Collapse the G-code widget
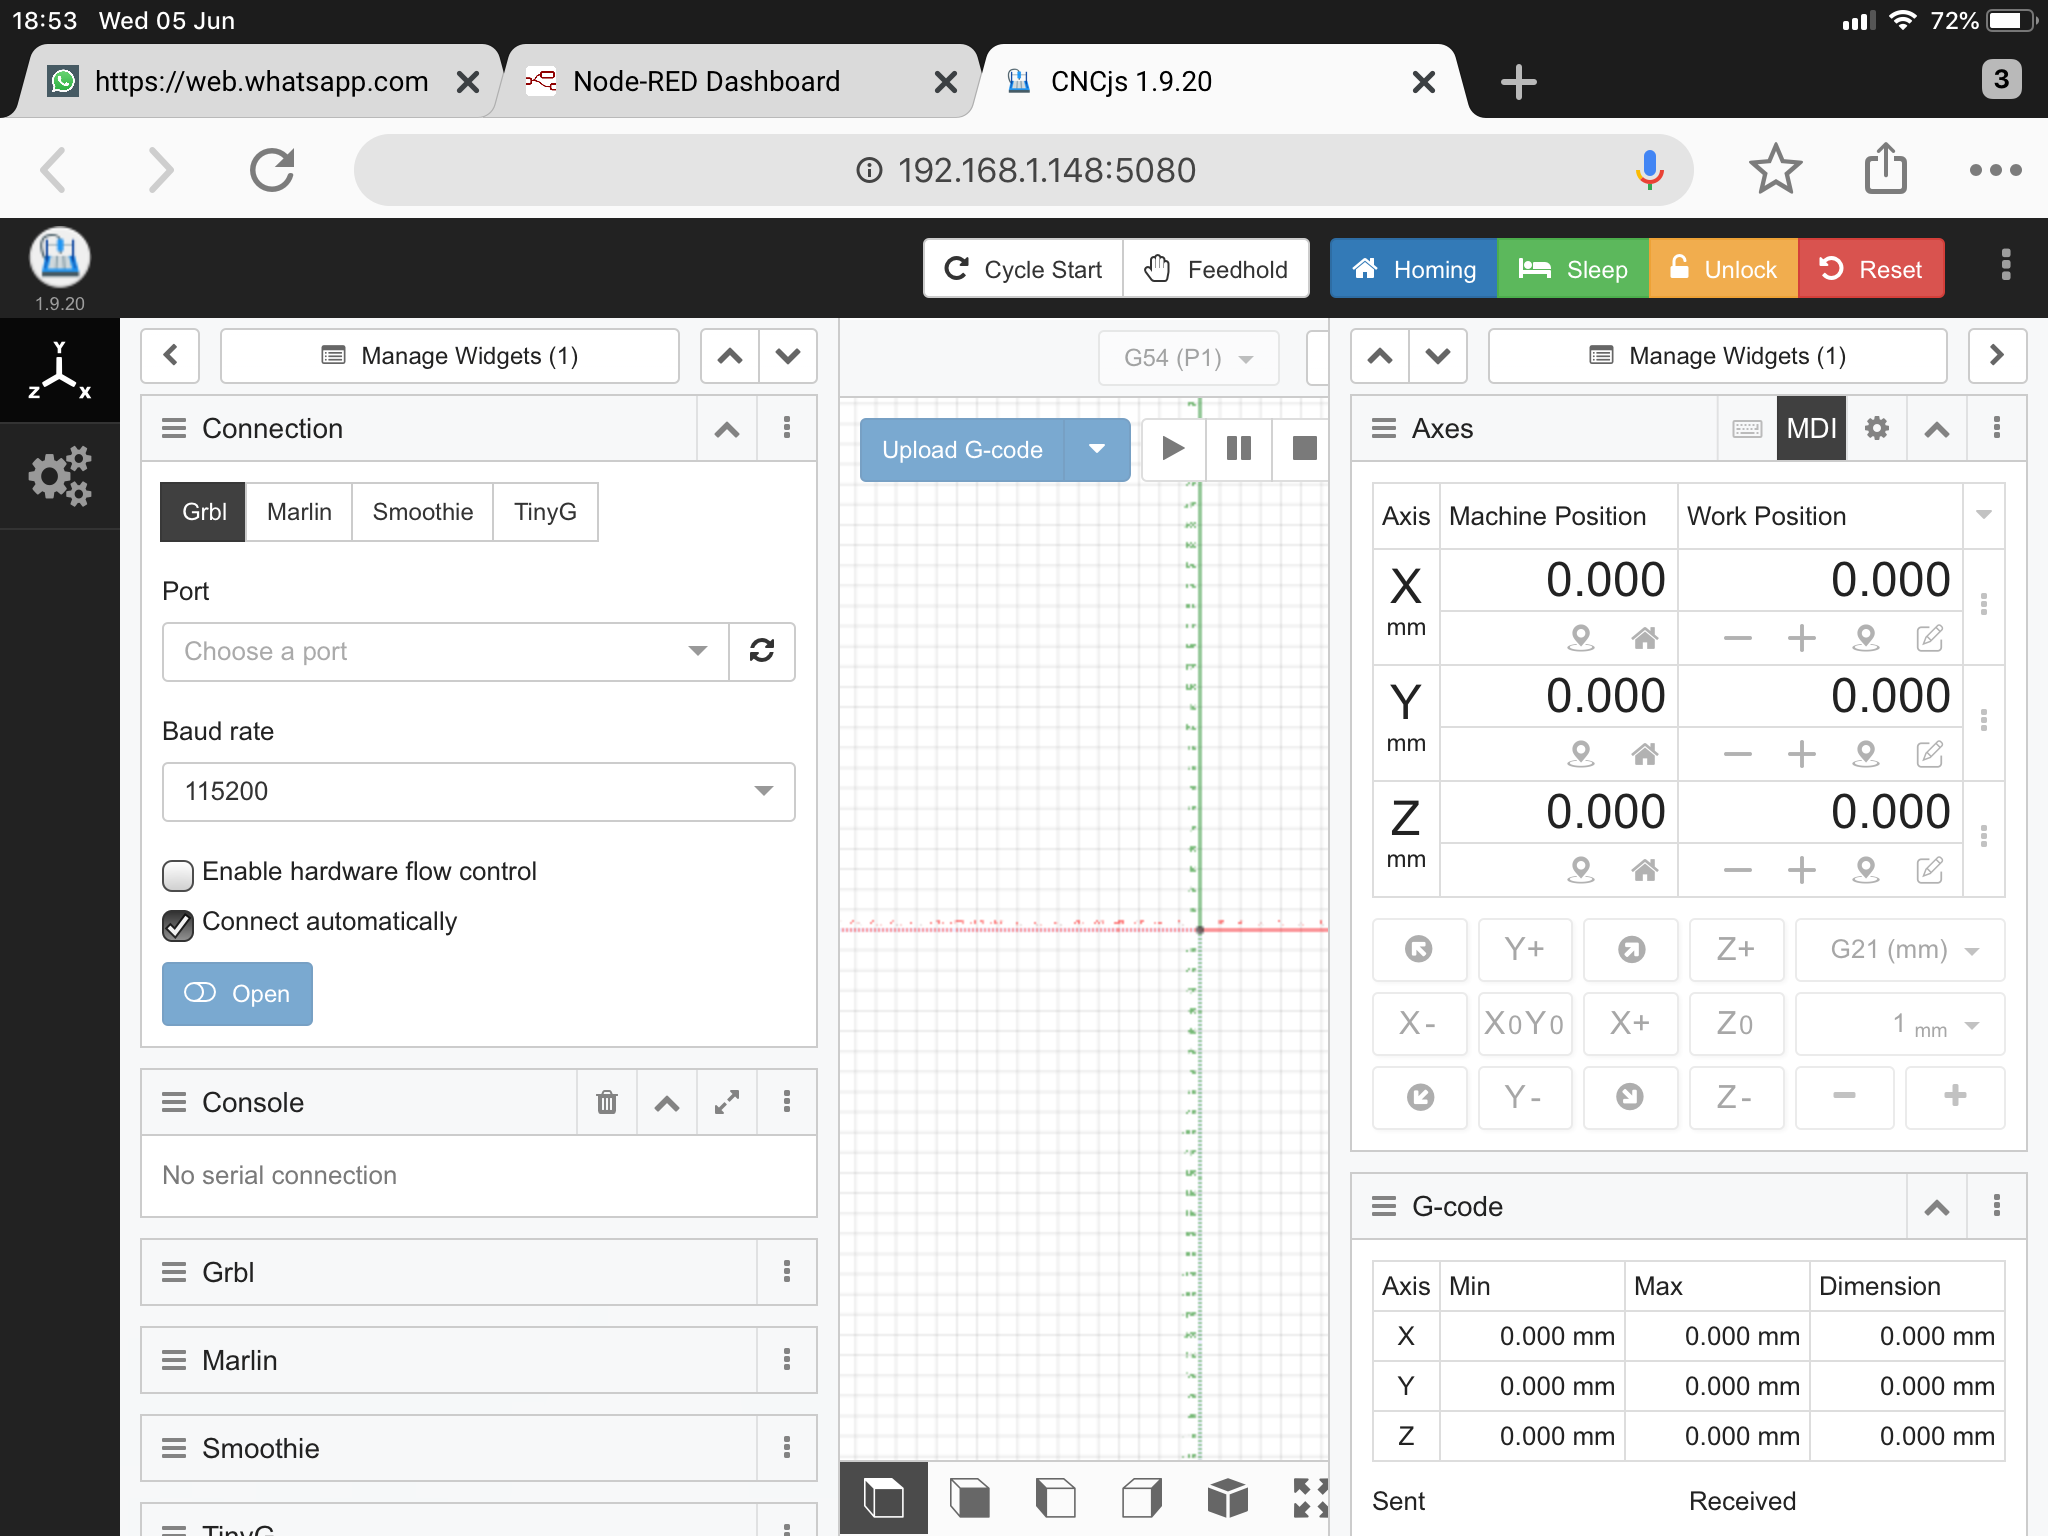2048x1536 pixels. 1937,1206
